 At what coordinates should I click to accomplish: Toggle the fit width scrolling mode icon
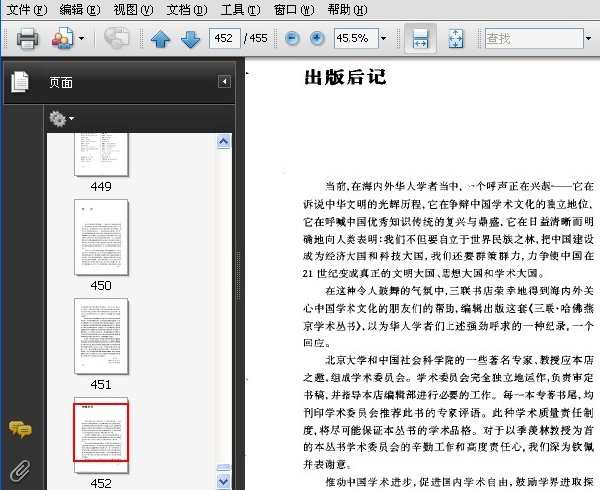point(420,38)
